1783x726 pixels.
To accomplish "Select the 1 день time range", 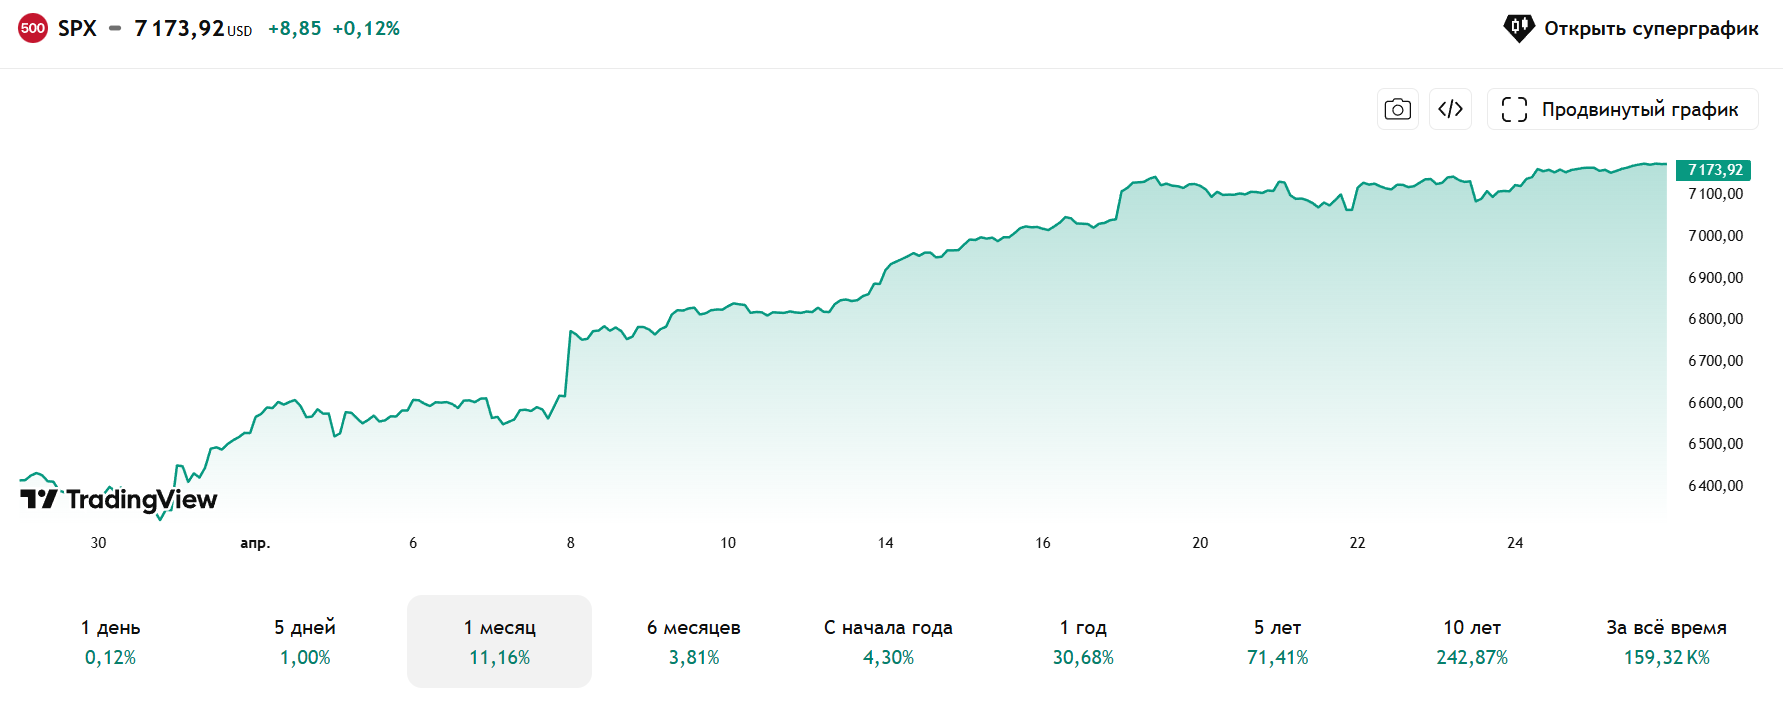I will pos(110,641).
